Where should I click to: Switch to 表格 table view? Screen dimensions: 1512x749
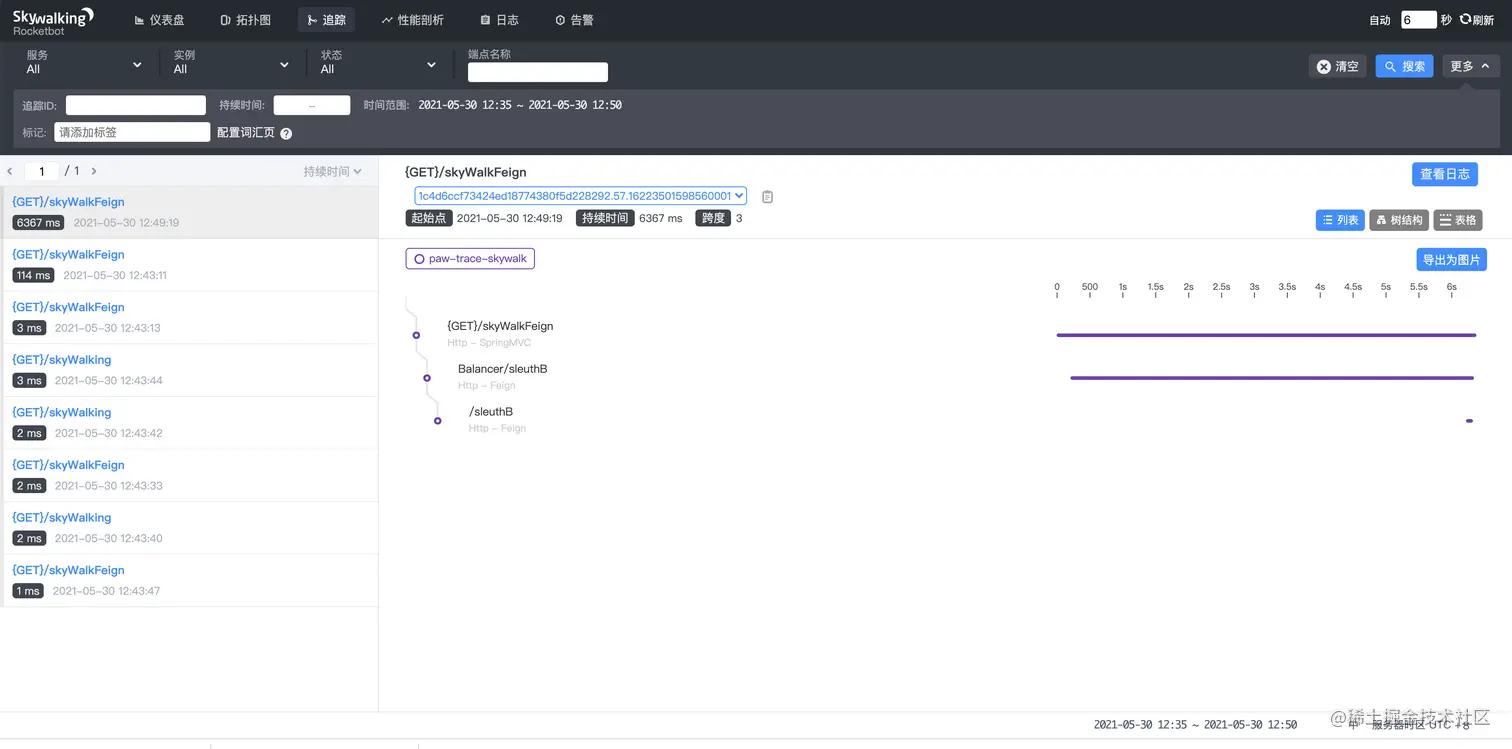[1458, 220]
